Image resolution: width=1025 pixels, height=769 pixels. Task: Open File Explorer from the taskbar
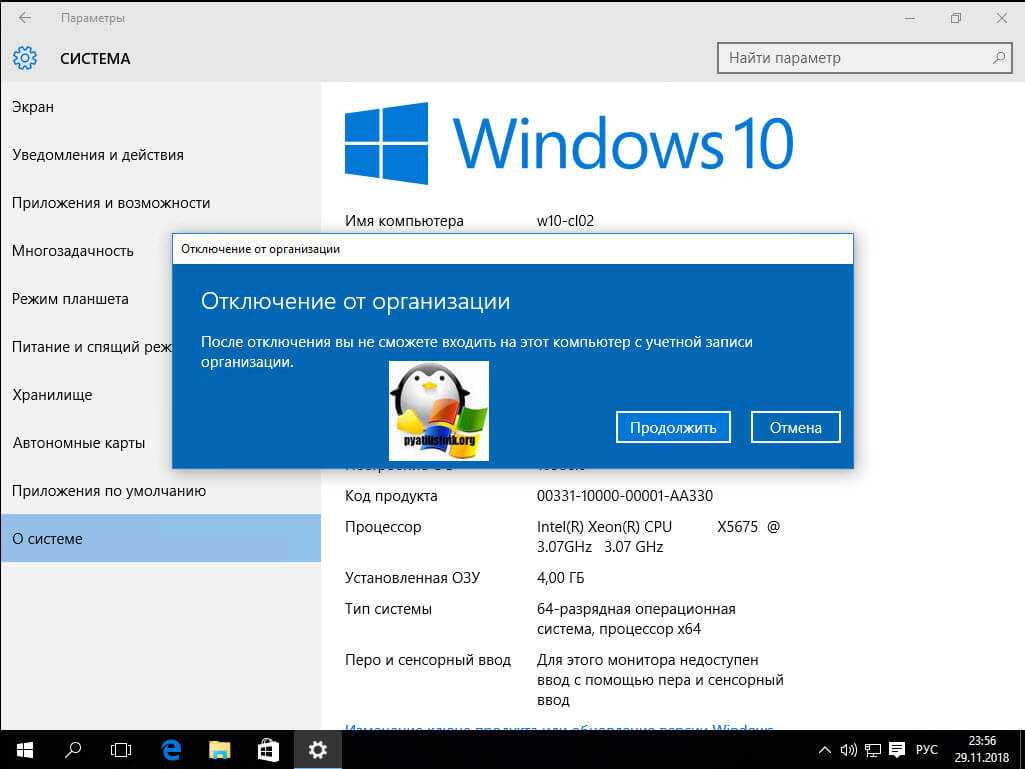[x=220, y=749]
